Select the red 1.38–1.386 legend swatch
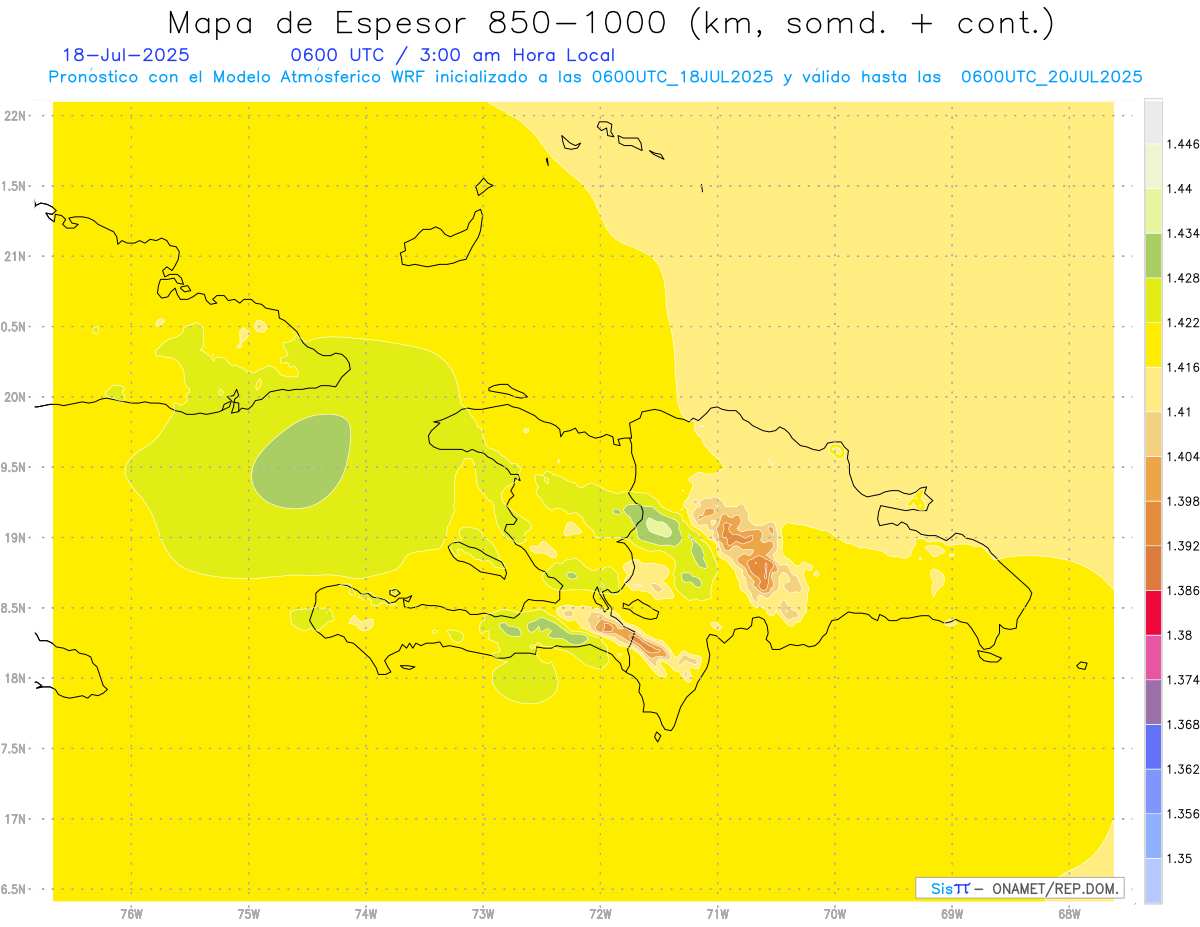This screenshot has width=1200, height=927. tap(1154, 613)
